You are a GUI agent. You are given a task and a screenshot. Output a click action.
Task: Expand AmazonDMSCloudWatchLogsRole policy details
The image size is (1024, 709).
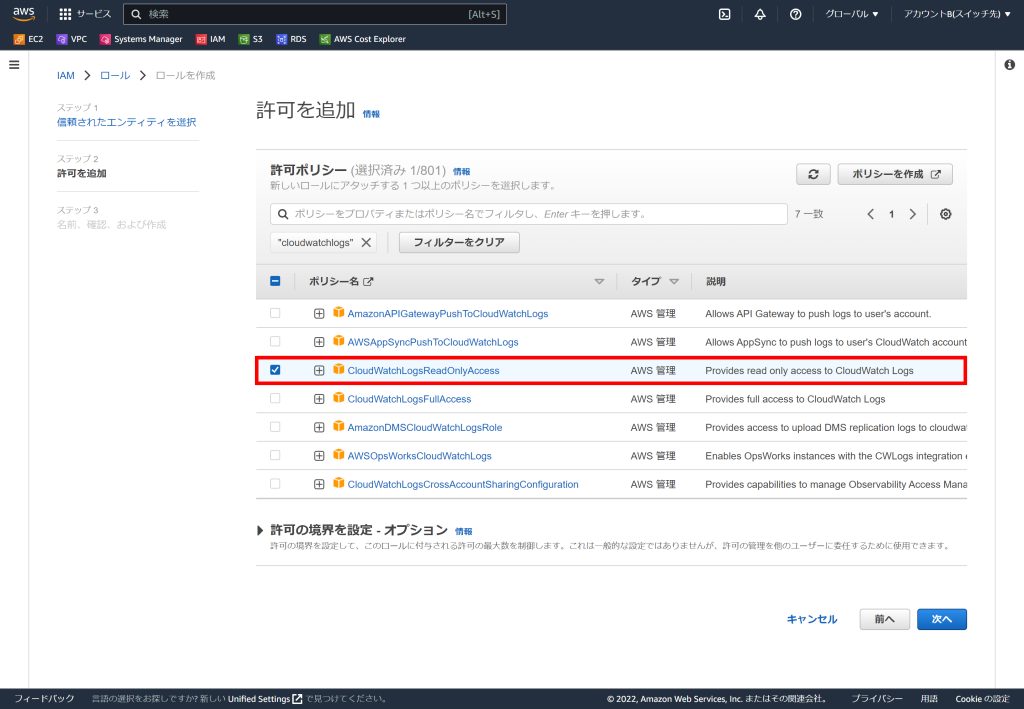319,428
